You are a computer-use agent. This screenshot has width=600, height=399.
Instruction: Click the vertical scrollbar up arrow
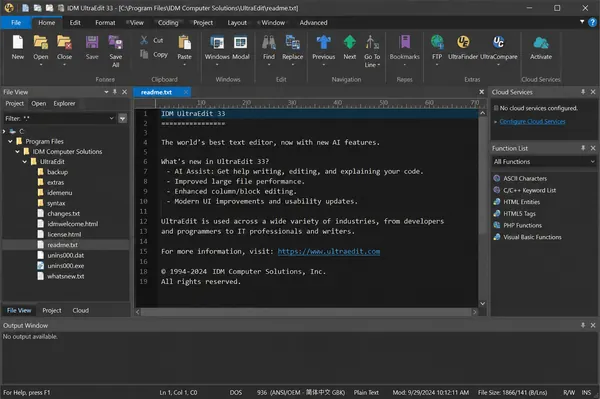click(x=483, y=113)
